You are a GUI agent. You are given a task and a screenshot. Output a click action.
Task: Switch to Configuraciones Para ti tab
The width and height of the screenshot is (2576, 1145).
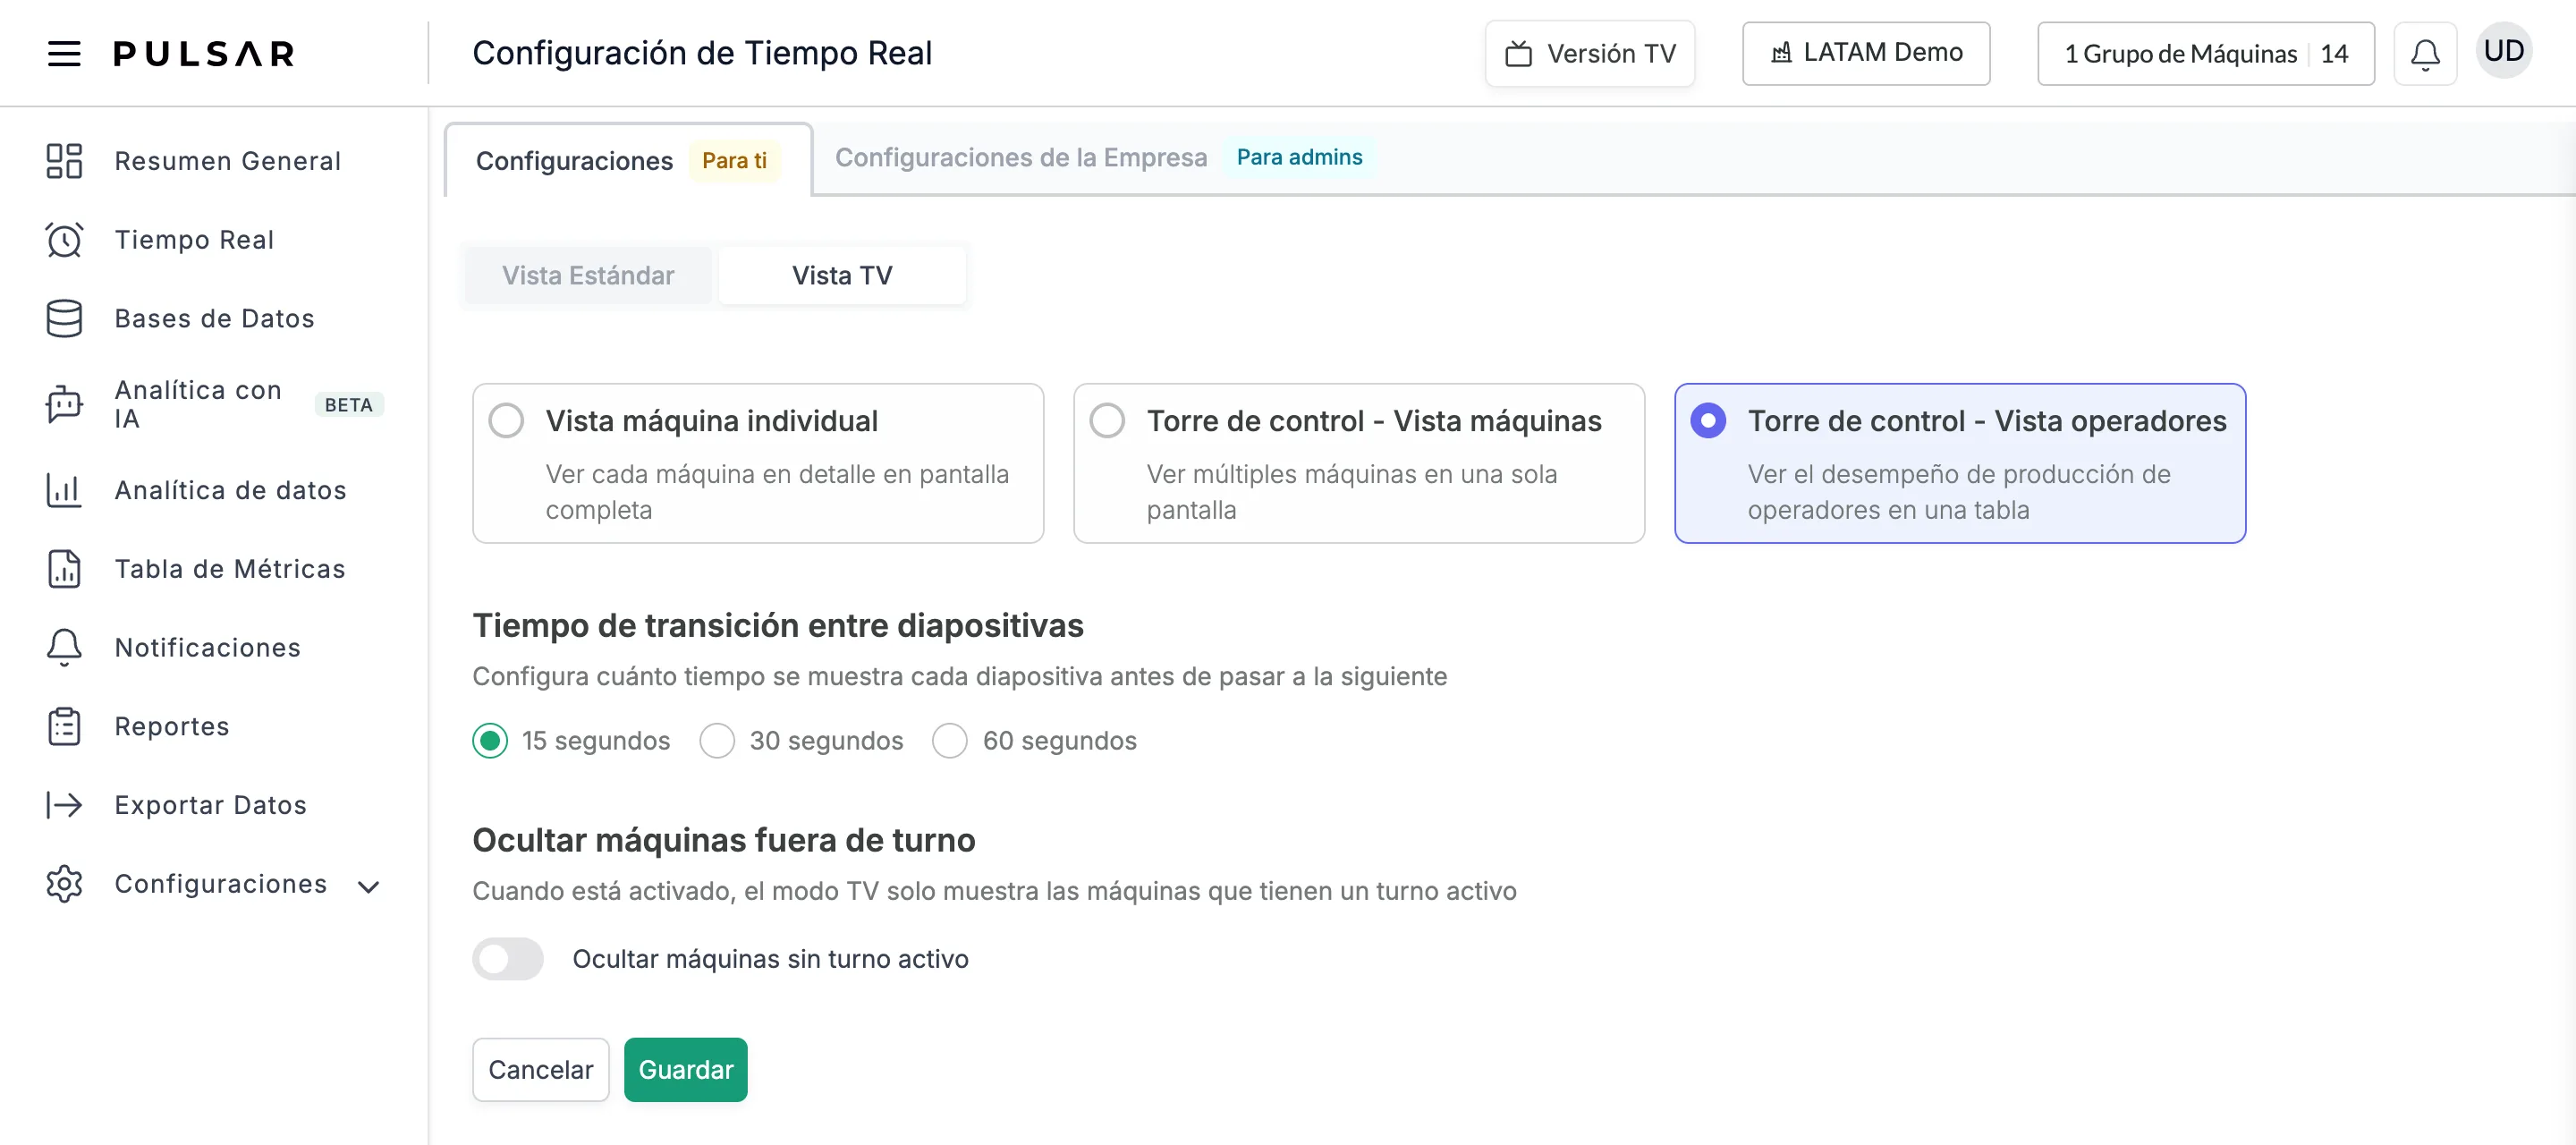628,161
